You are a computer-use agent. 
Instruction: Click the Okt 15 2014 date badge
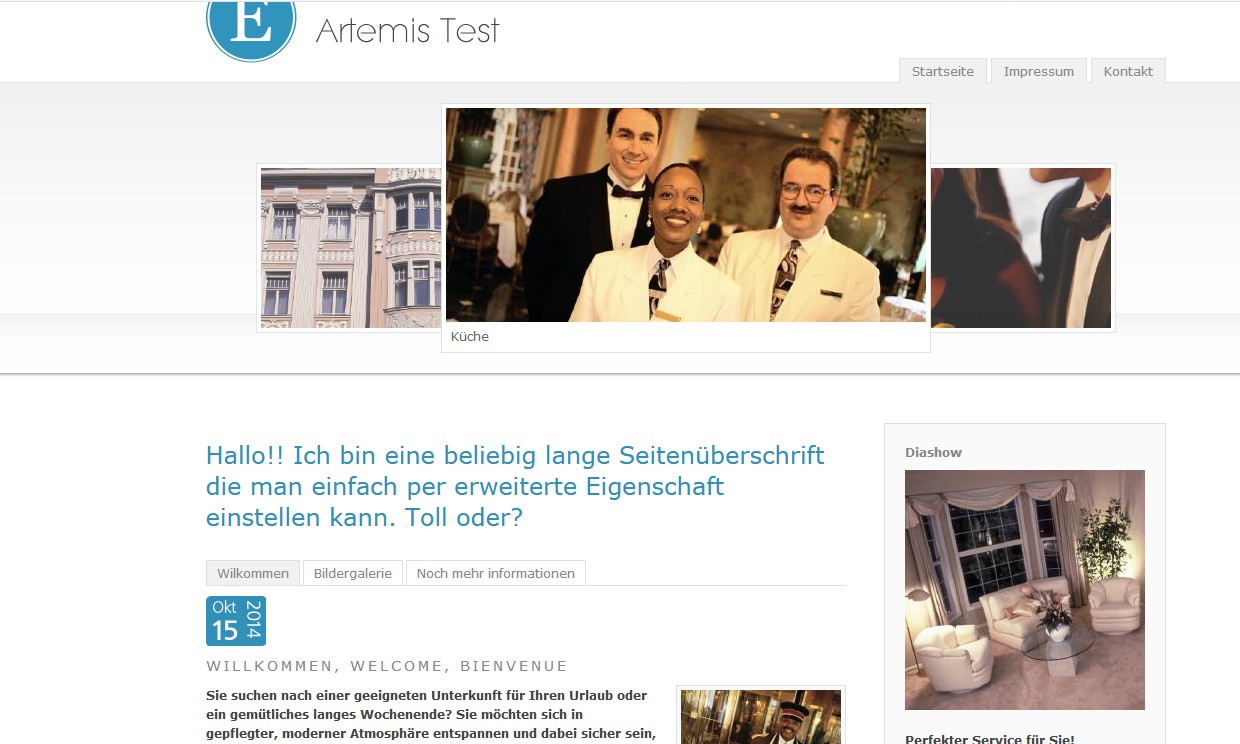pos(236,620)
